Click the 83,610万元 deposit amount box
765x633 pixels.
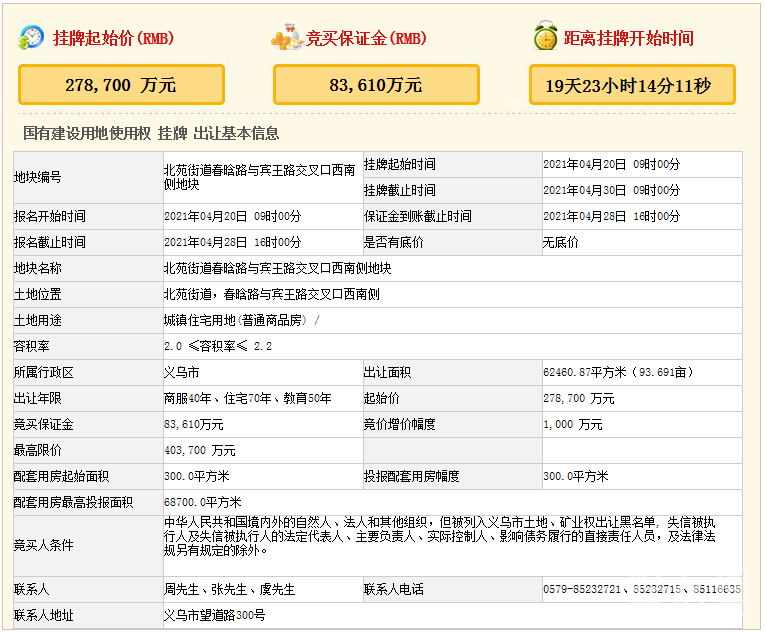(376, 85)
